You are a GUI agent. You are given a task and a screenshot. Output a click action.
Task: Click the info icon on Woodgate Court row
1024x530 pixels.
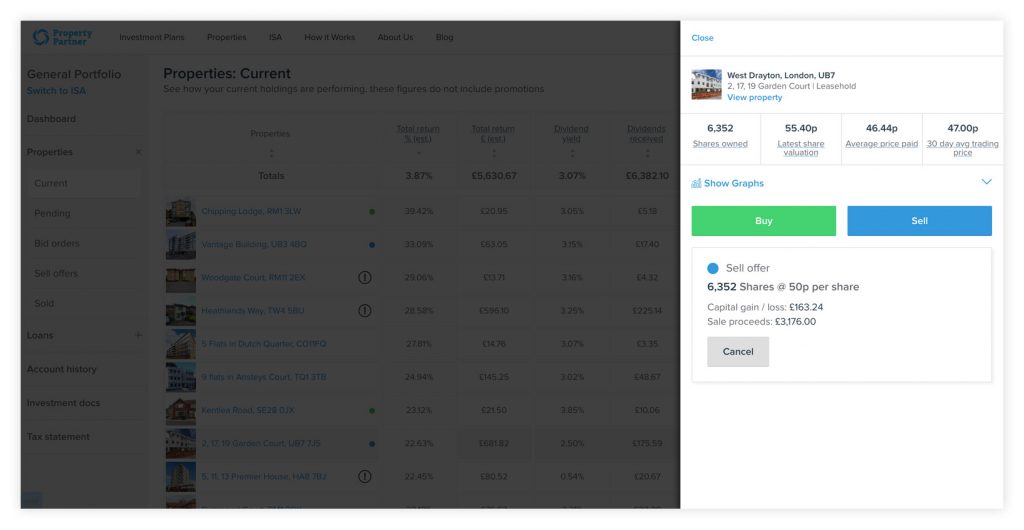[365, 277]
